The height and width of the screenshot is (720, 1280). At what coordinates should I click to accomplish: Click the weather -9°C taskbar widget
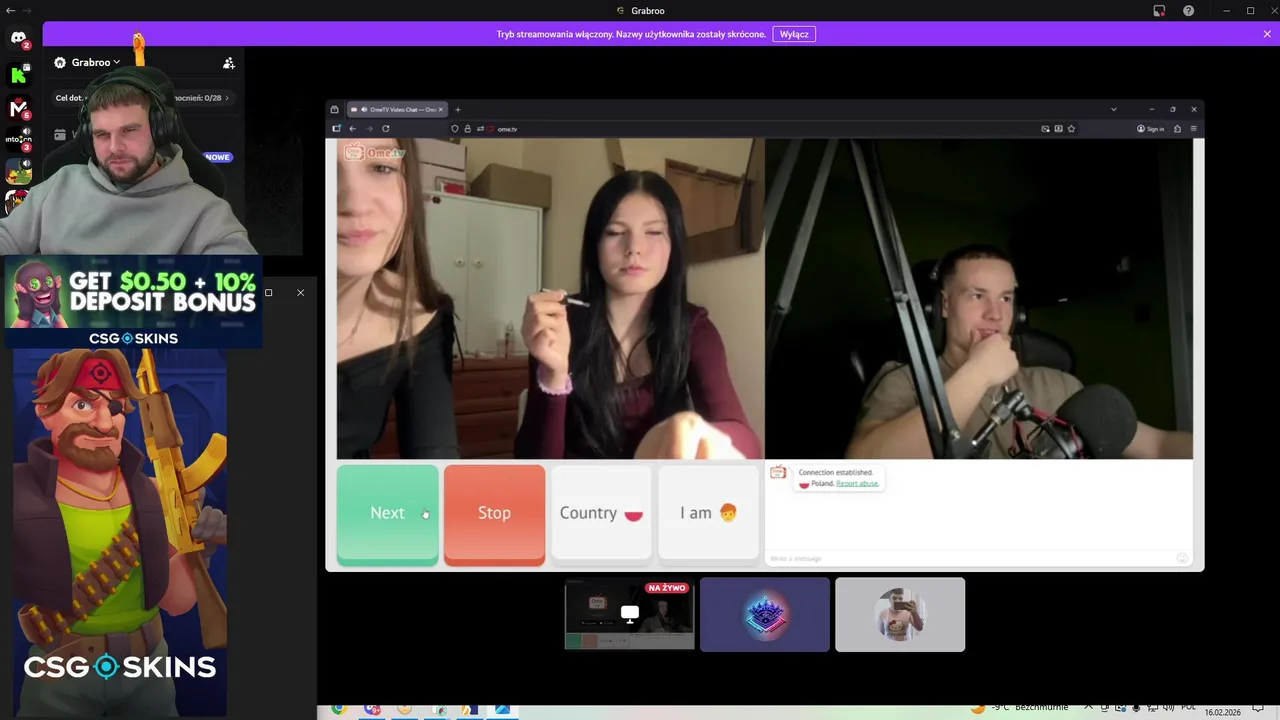pyautogui.click(x=1018, y=708)
